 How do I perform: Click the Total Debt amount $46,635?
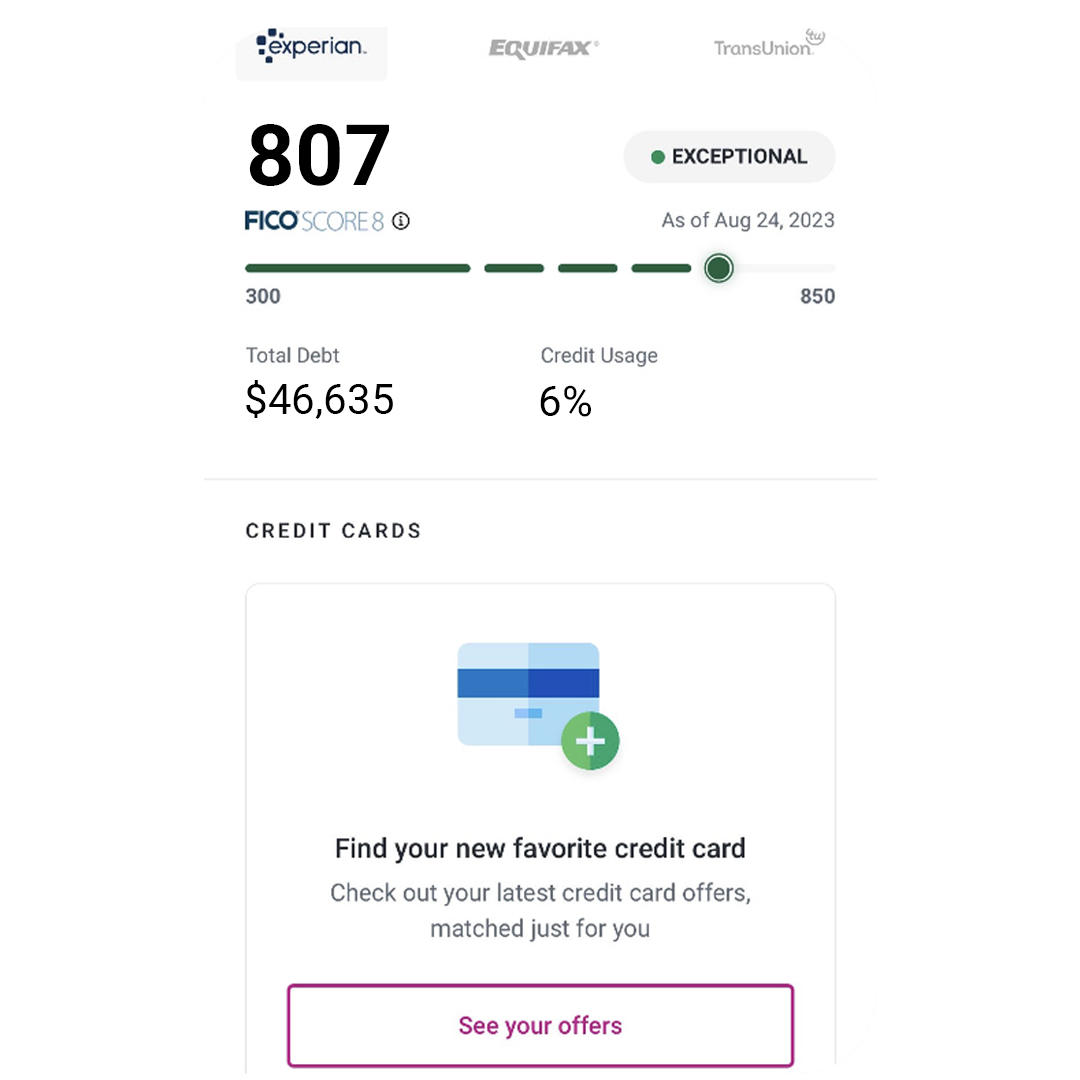[320, 400]
